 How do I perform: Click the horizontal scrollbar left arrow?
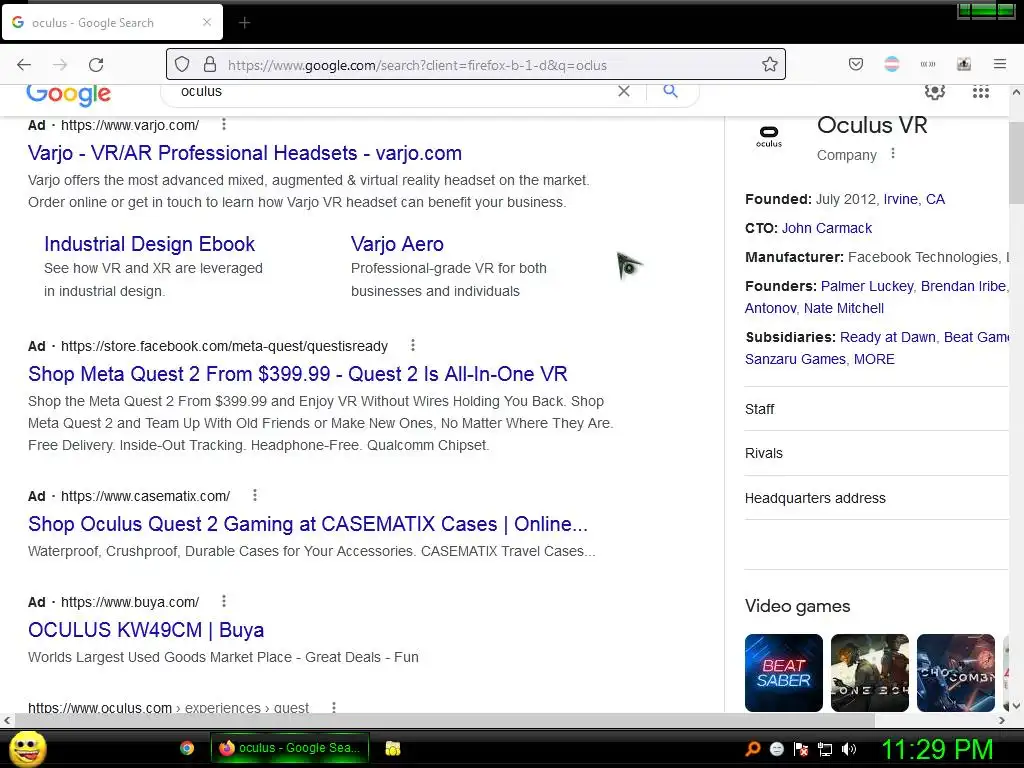coord(7,720)
